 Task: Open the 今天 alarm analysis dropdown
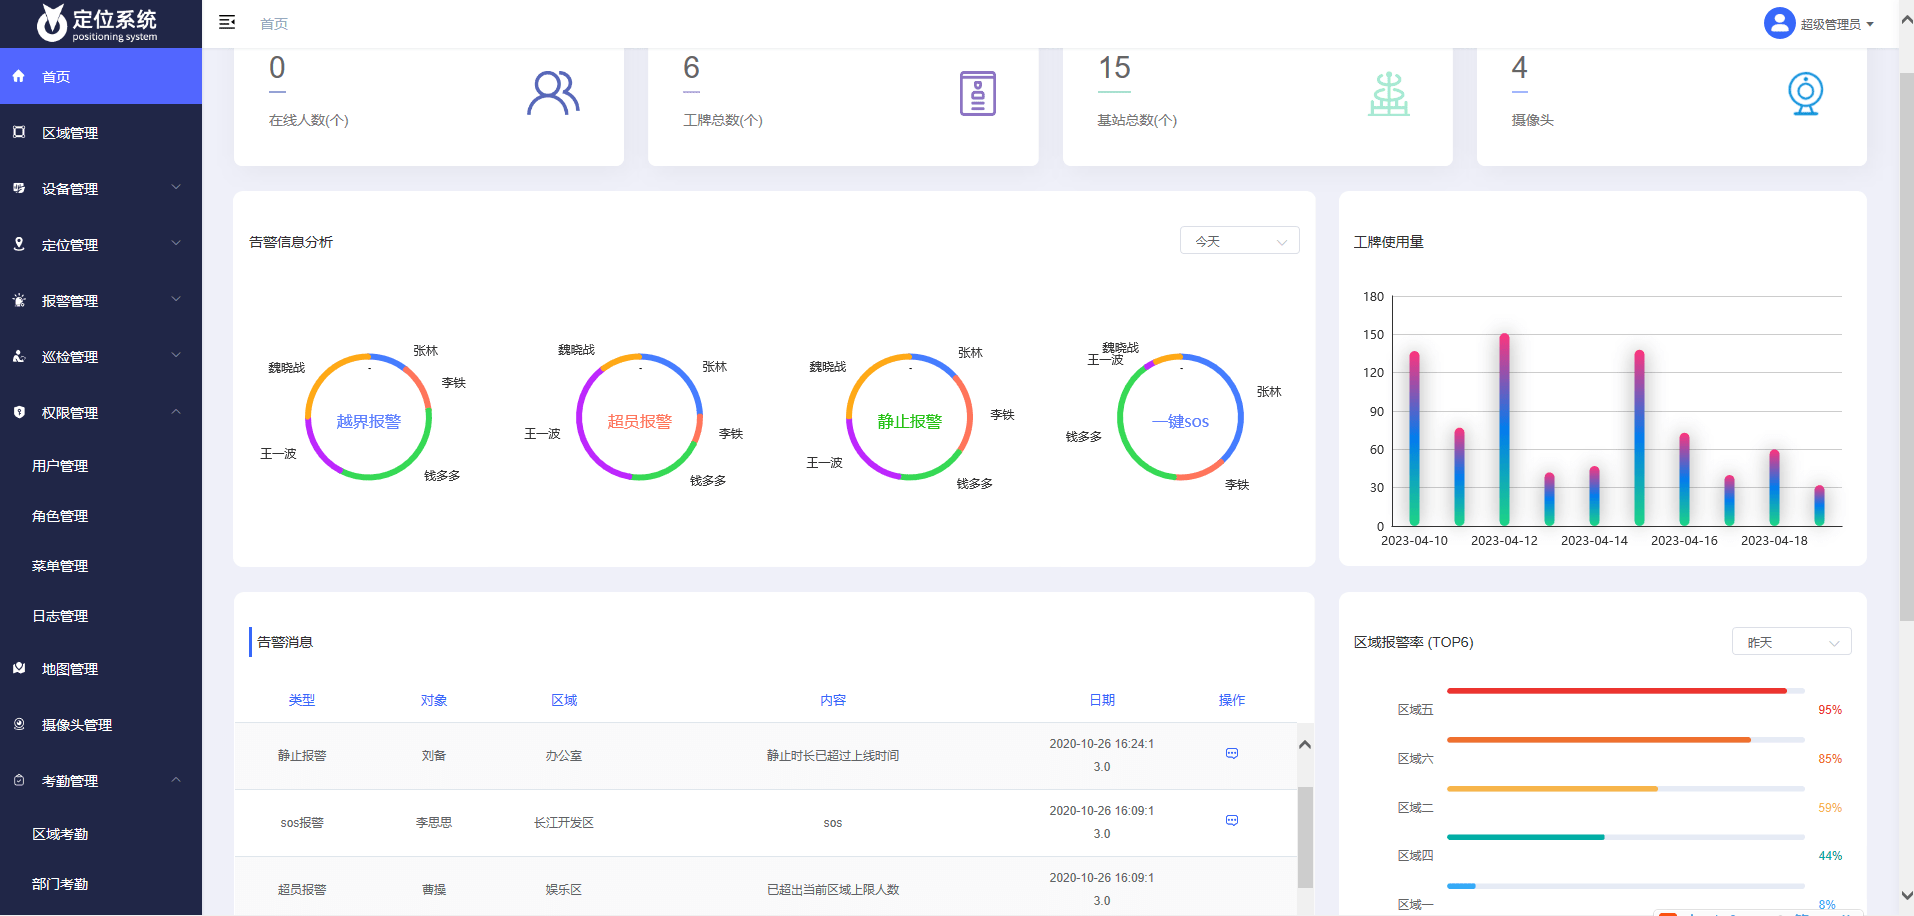[1239, 241]
